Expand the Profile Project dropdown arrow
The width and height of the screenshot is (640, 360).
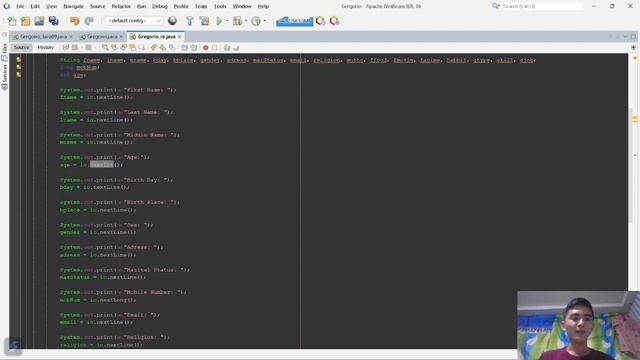pyautogui.click(x=264, y=21)
